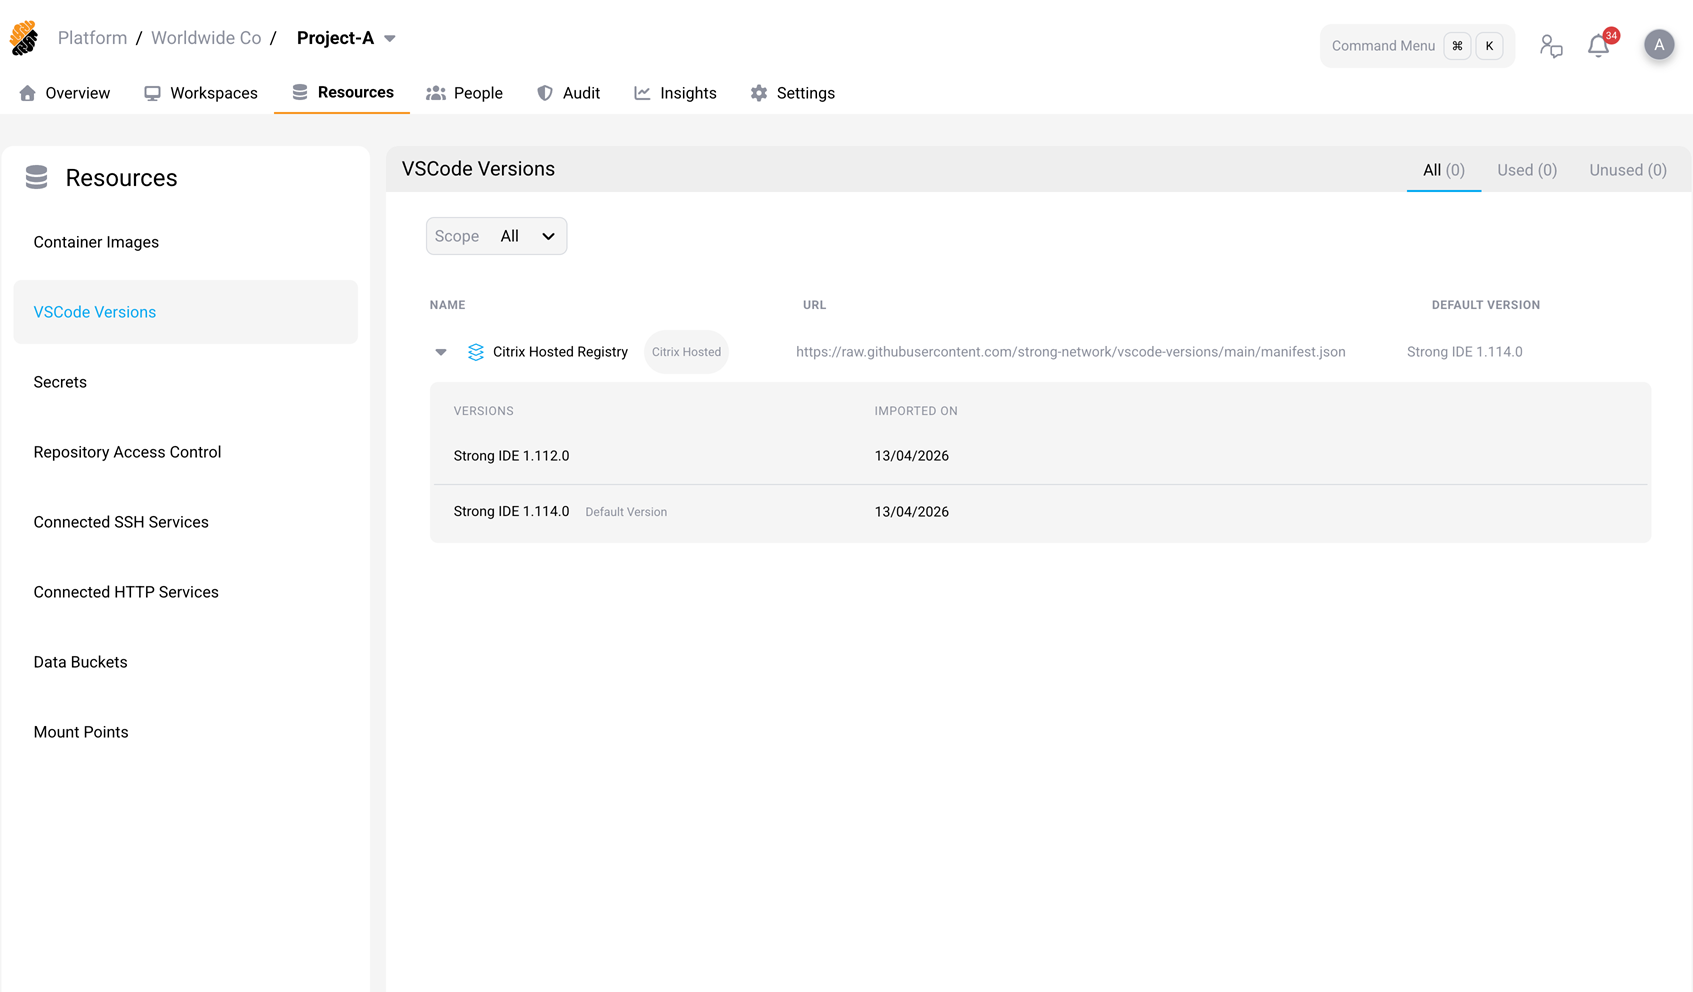1693x992 pixels.
Task: Open the Project-A dropdown arrow
Action: tap(390, 39)
